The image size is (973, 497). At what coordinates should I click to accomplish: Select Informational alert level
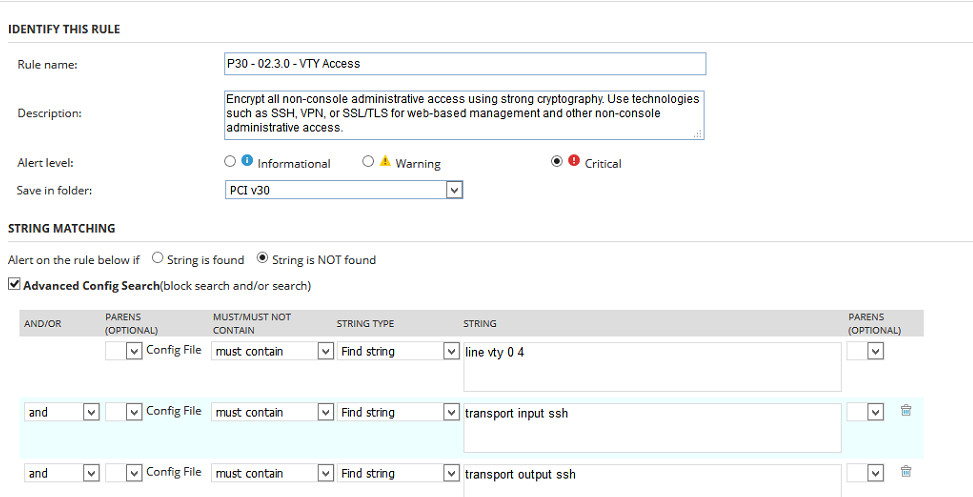tap(230, 161)
